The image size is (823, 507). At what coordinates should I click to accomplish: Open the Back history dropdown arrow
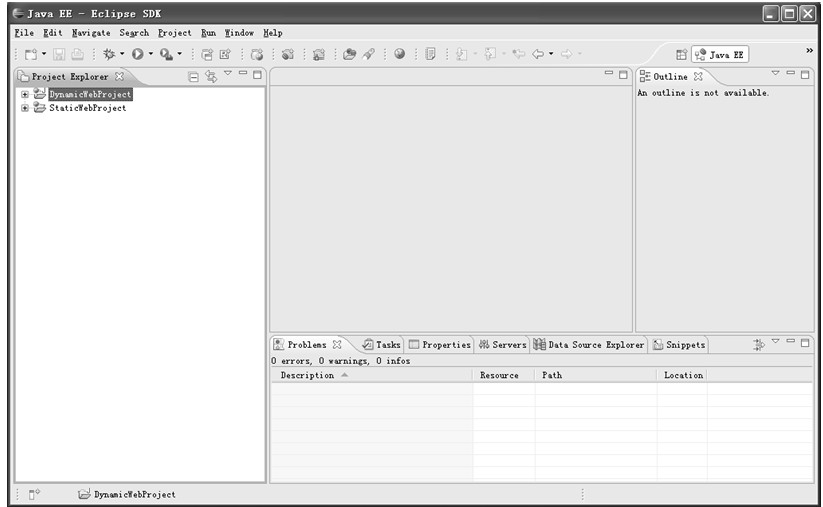[x=551, y=54]
